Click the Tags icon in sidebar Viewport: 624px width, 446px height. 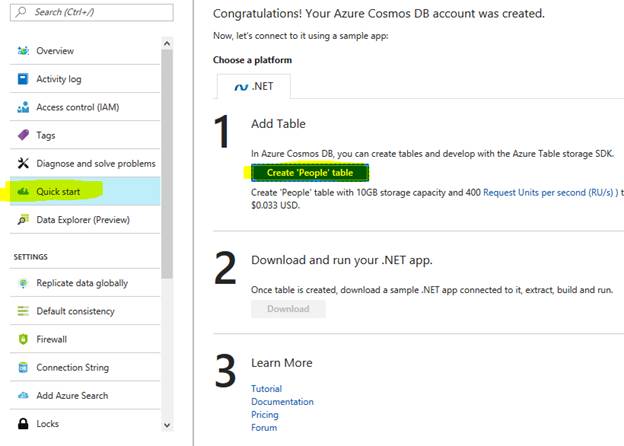point(23,135)
